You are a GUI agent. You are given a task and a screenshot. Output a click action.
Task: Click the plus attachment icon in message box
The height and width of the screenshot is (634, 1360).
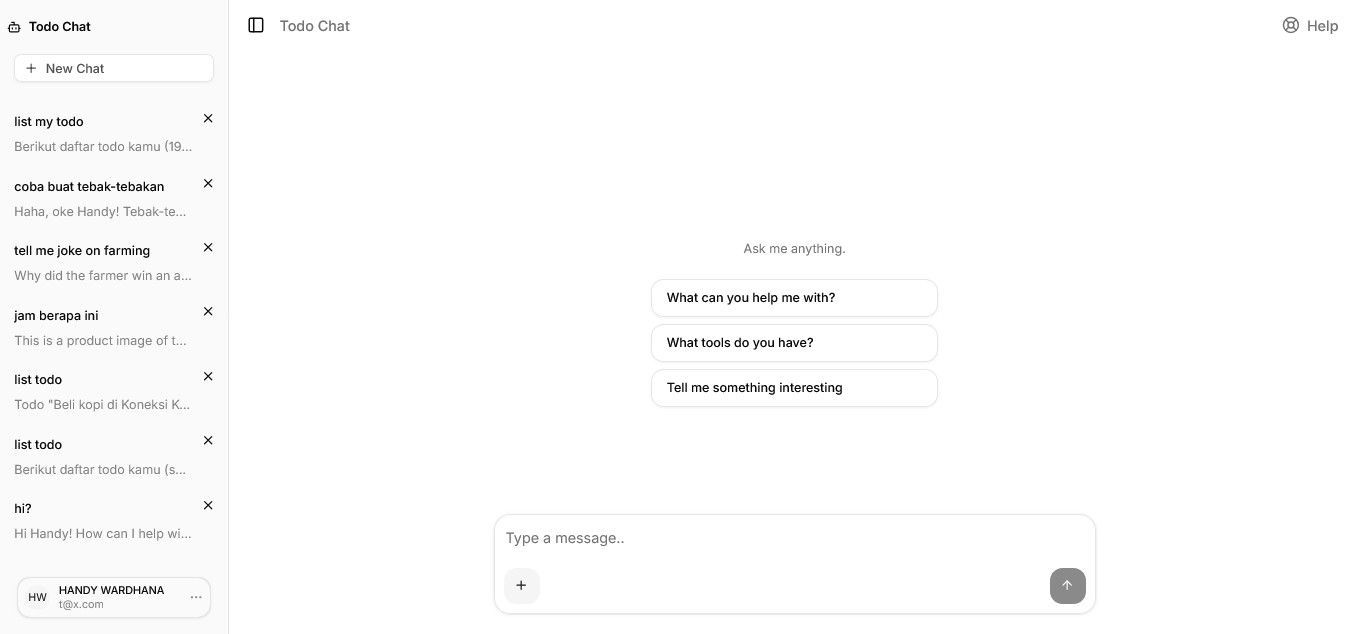point(521,585)
